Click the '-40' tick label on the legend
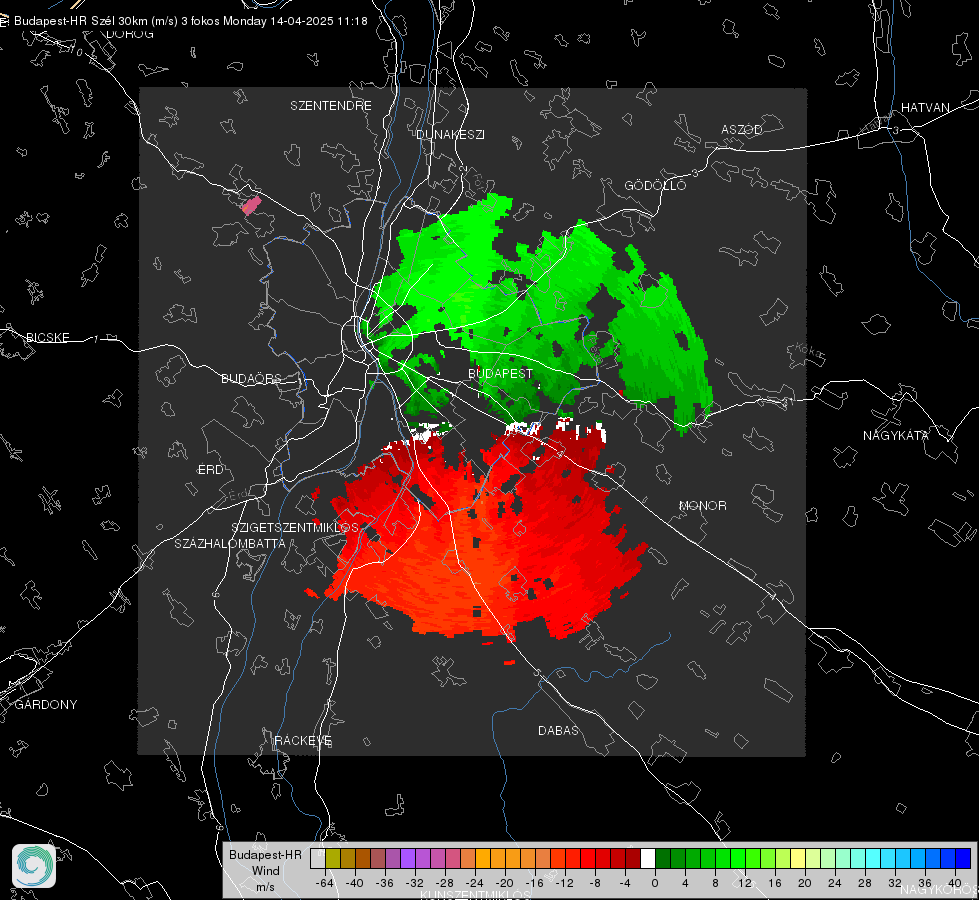 coord(355,883)
